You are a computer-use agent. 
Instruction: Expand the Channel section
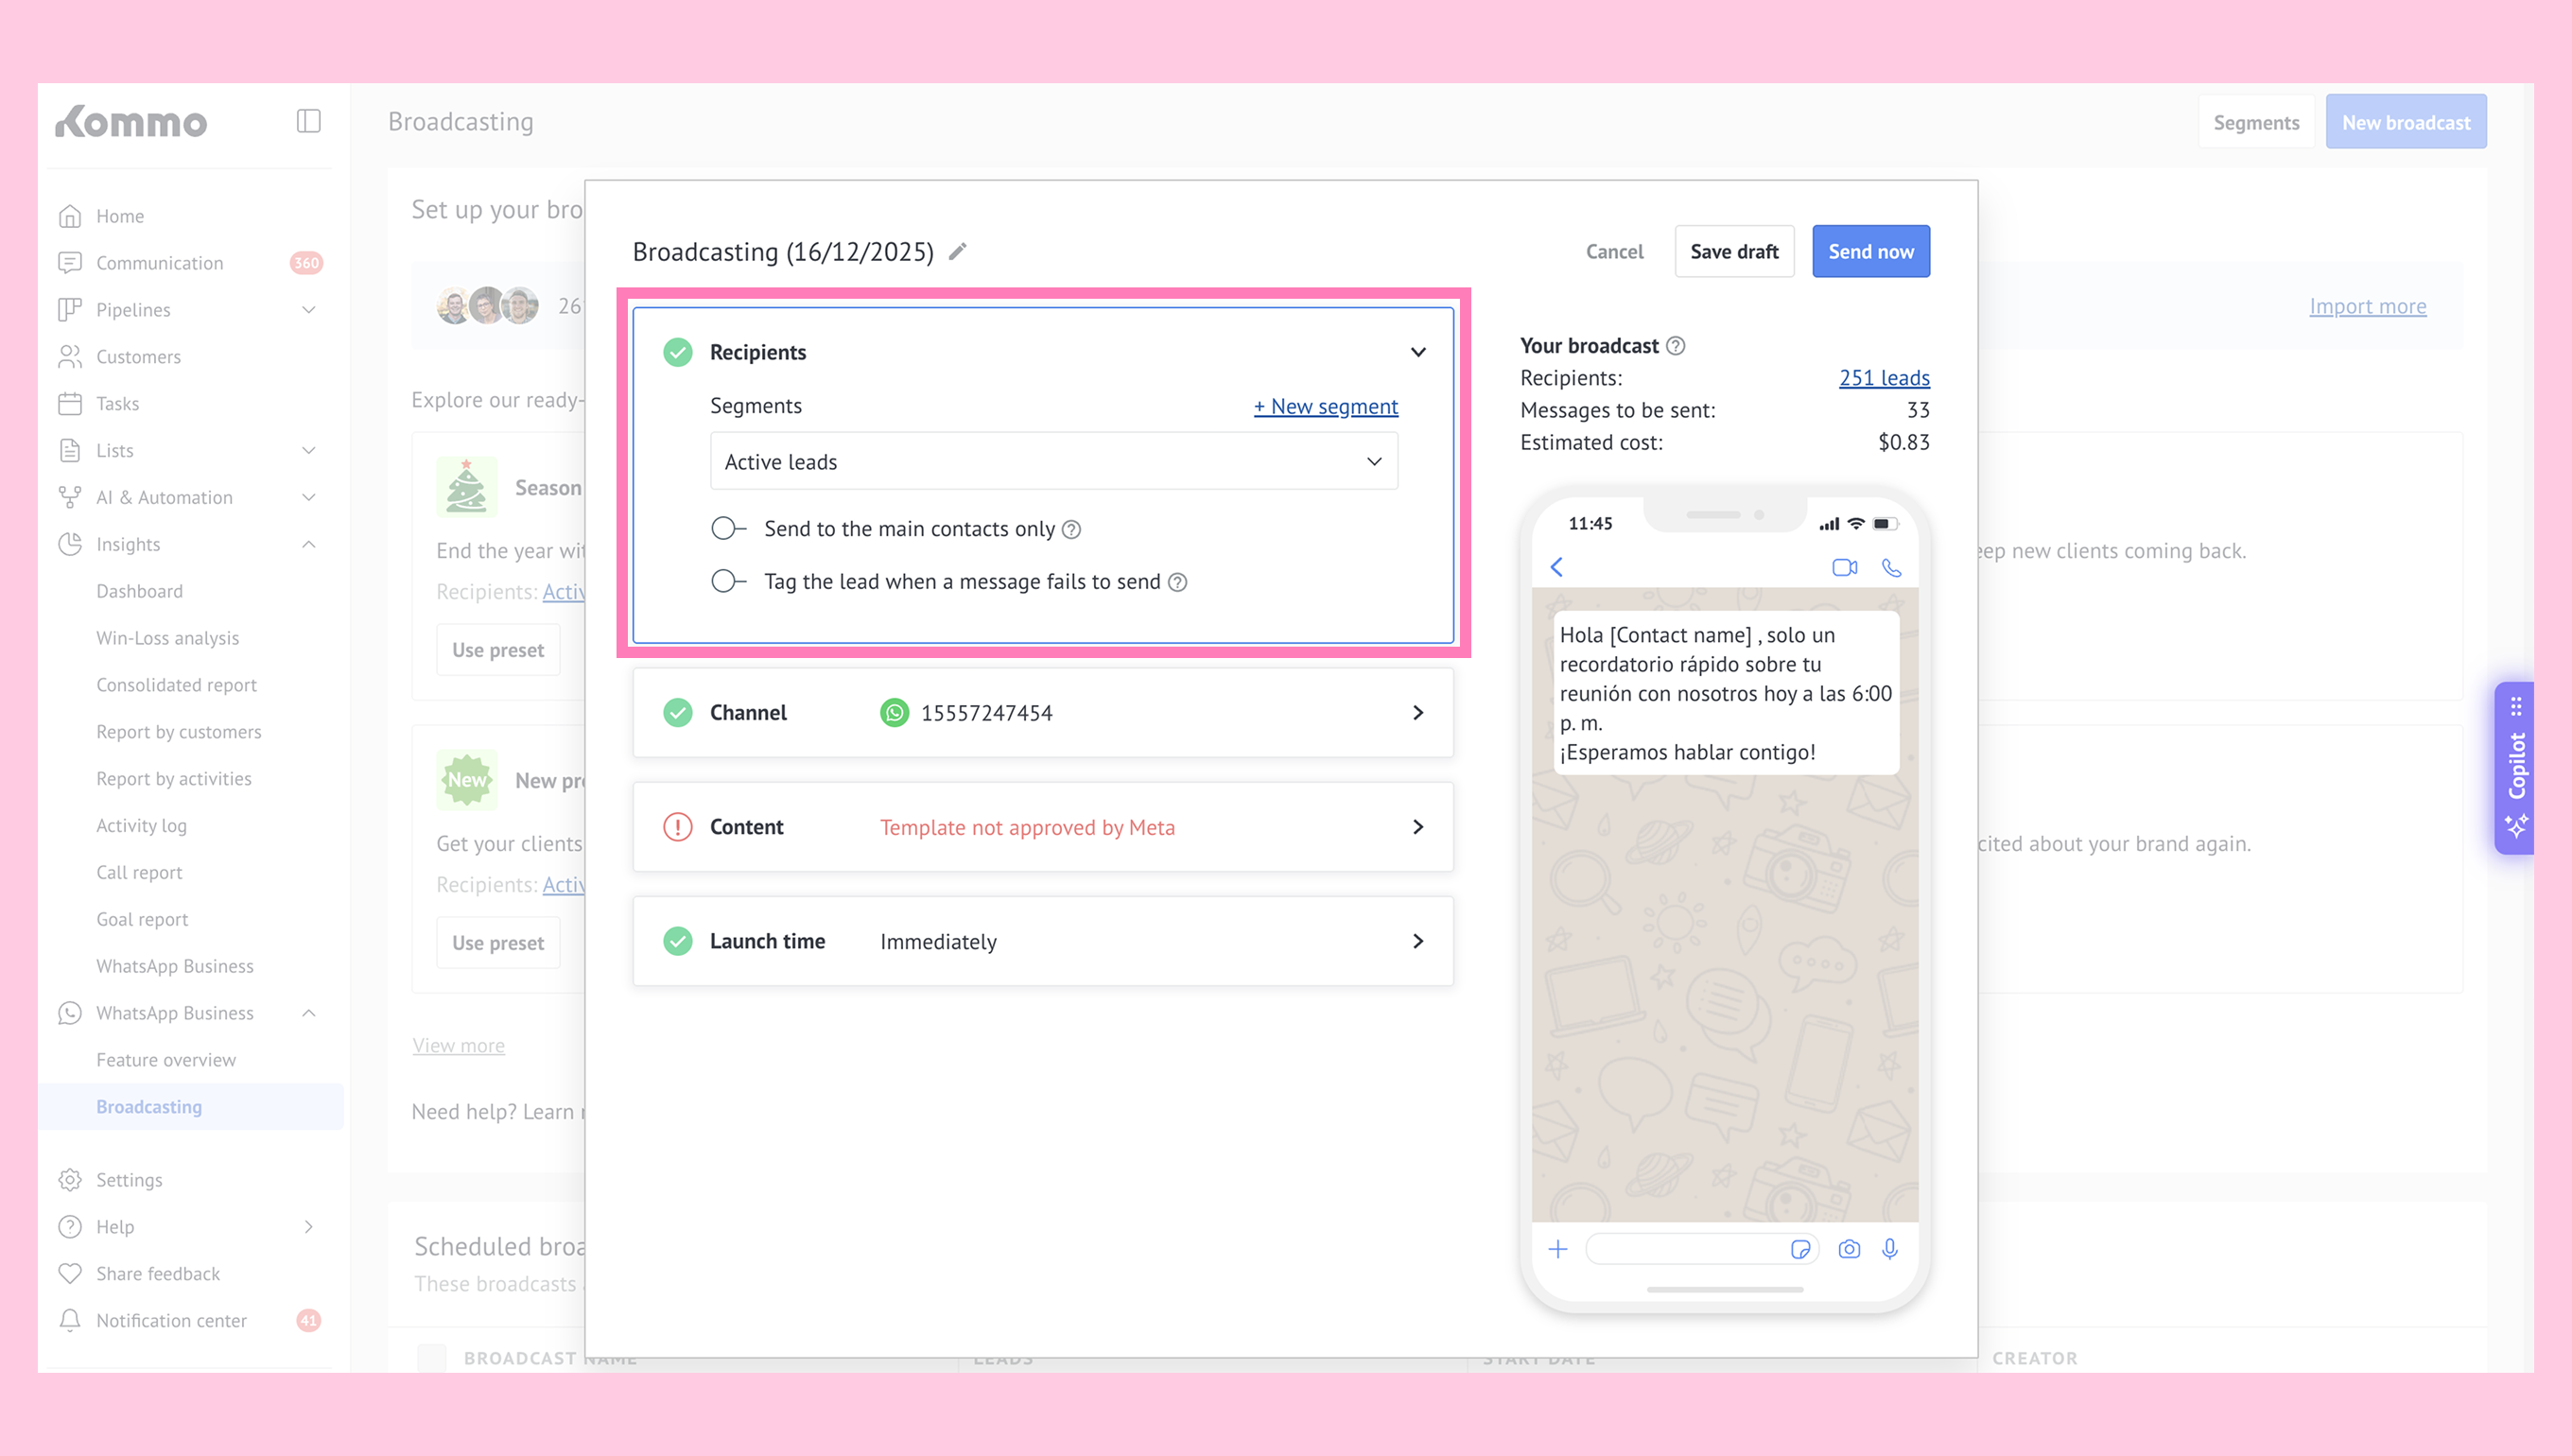[x=1418, y=713]
